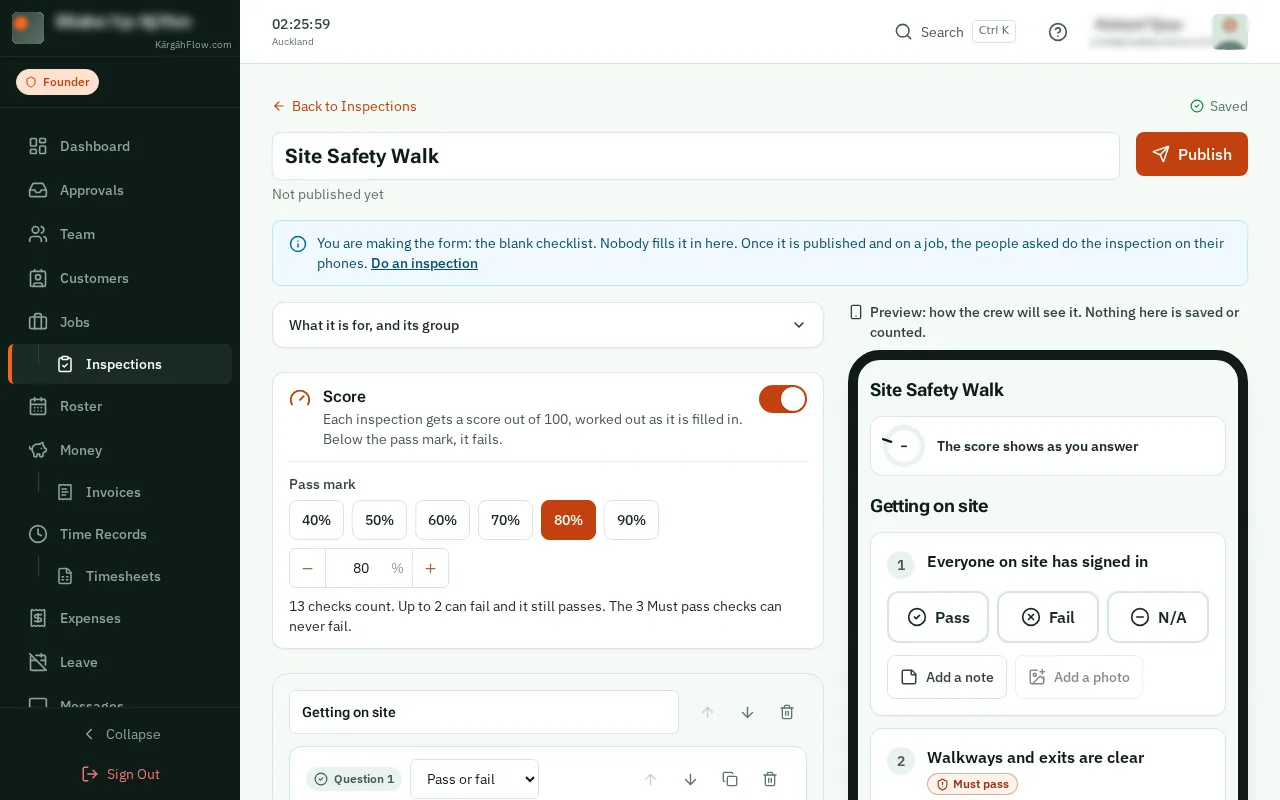The image size is (1280, 800).
Task: Tap Add a note in the preview
Action: pos(947,677)
